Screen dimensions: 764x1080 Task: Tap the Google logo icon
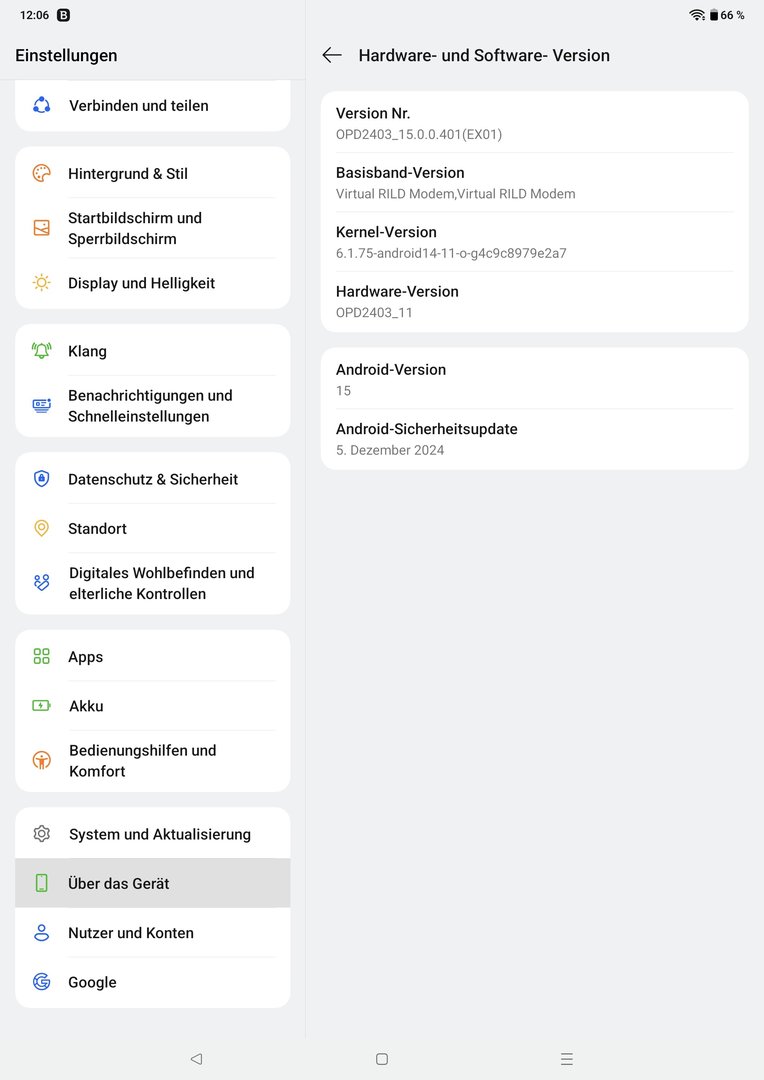click(41, 982)
